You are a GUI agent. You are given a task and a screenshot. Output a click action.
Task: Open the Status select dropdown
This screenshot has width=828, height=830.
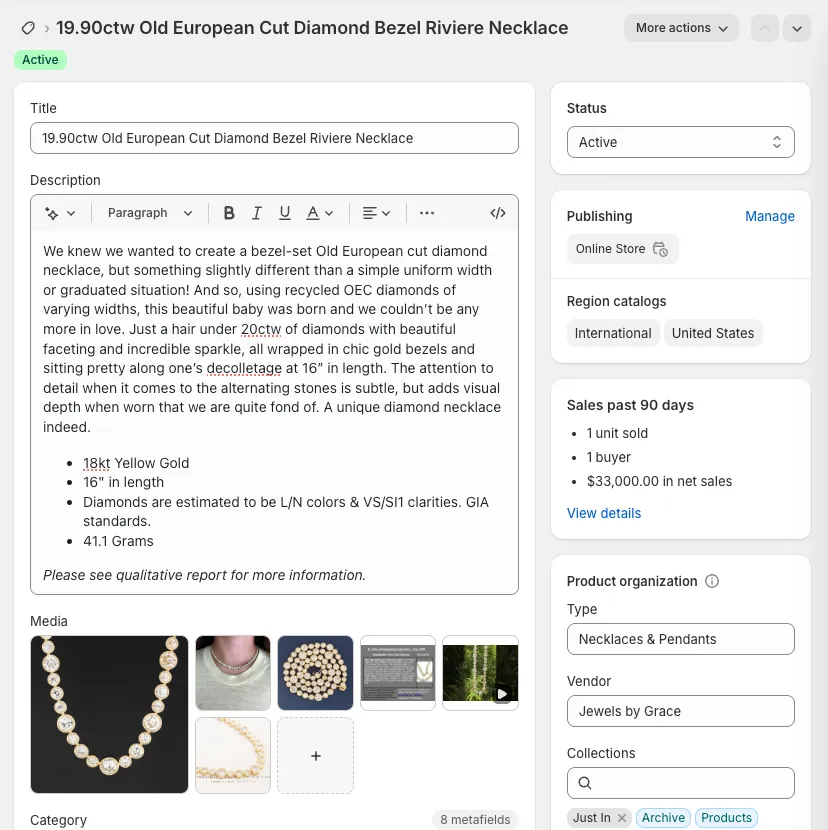click(x=681, y=142)
